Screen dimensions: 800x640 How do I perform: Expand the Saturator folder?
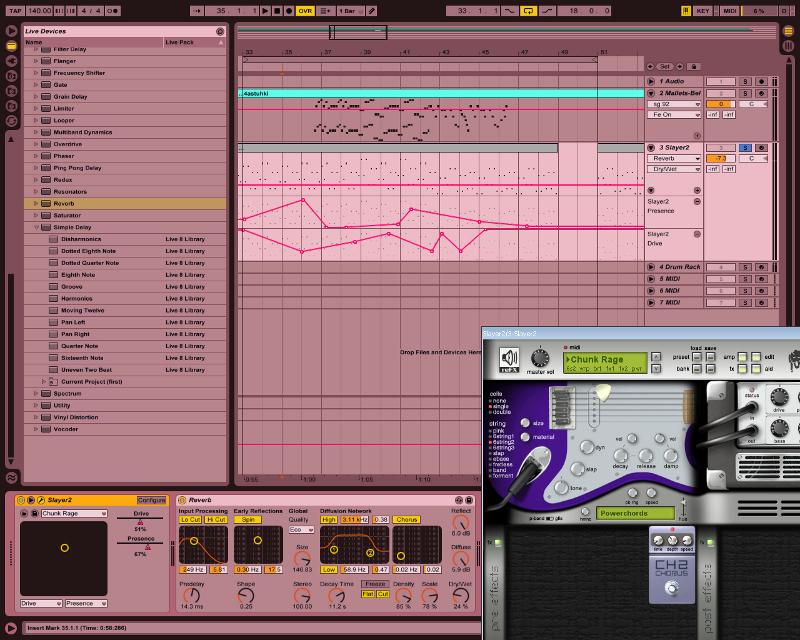click(36, 215)
